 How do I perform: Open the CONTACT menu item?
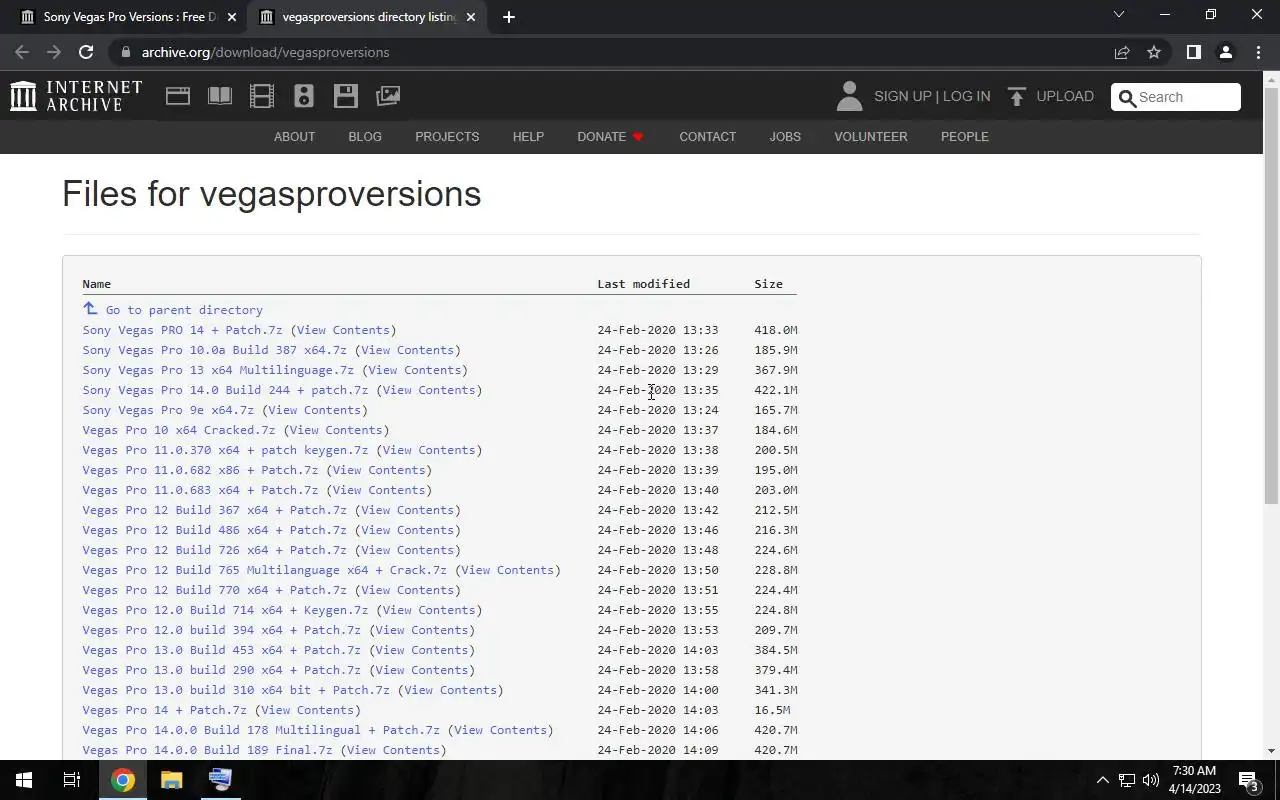tap(707, 136)
